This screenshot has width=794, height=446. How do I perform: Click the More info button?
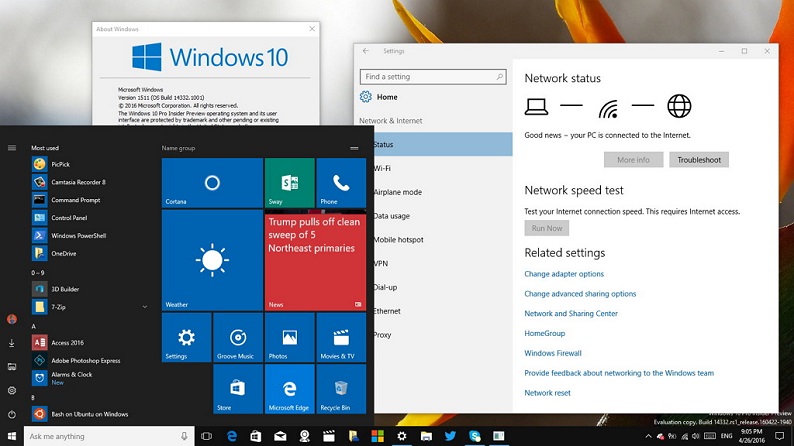click(633, 159)
